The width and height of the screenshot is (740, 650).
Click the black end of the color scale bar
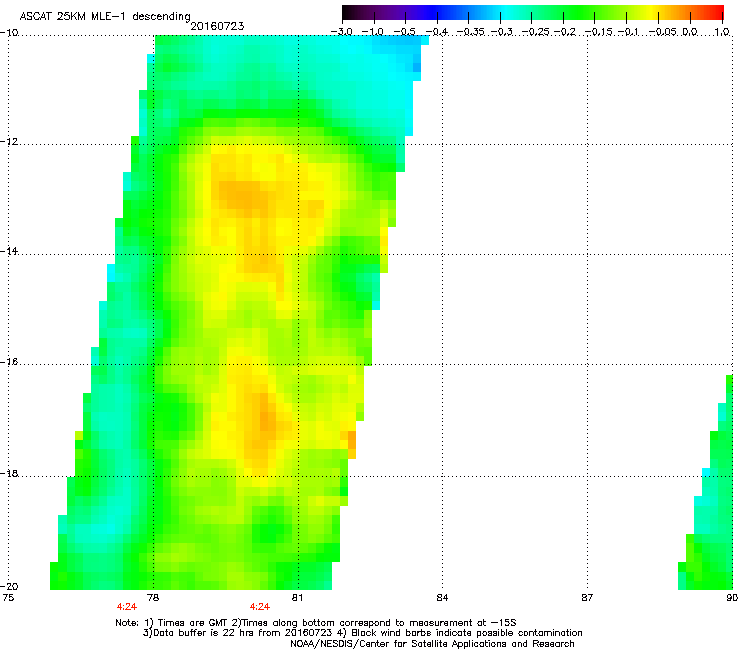pyautogui.click(x=350, y=12)
